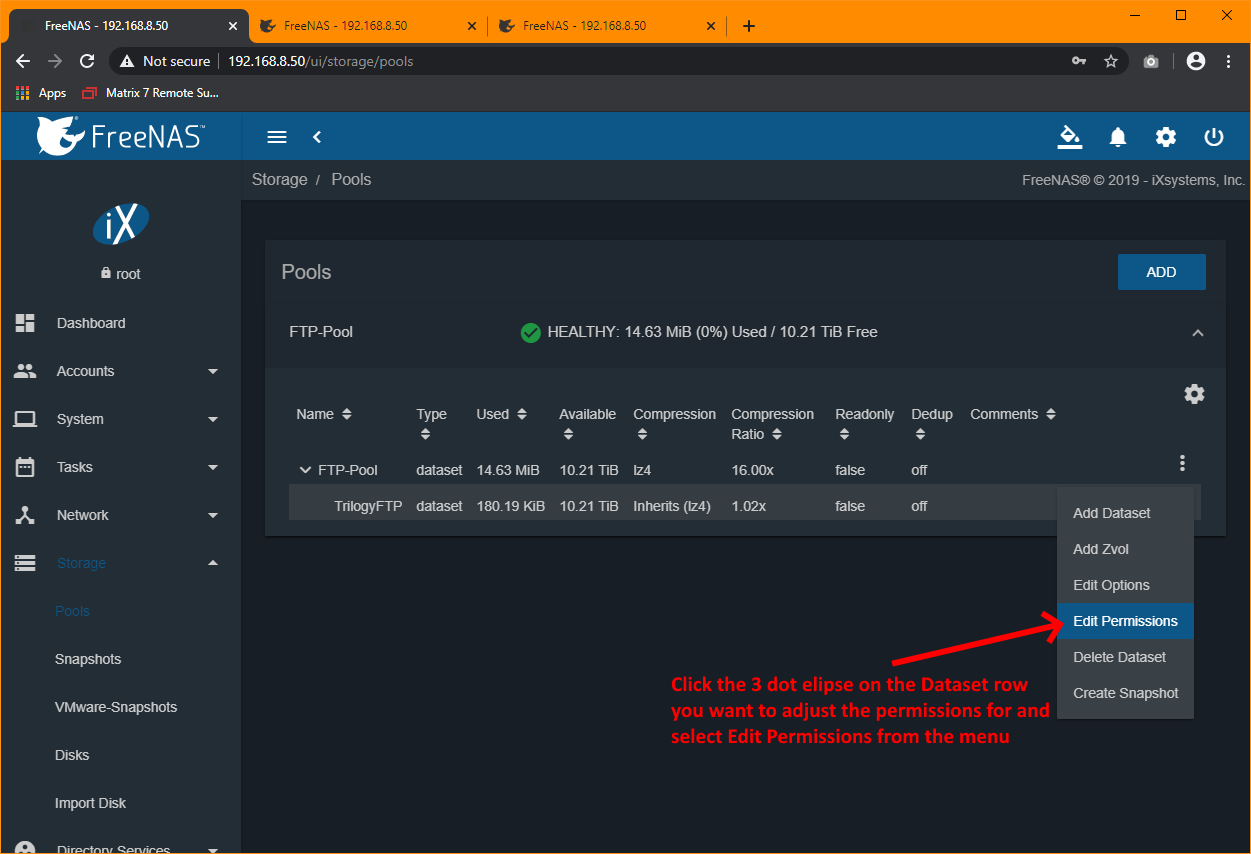Open Import Disk in the sidebar
1251x854 pixels.
pos(90,803)
